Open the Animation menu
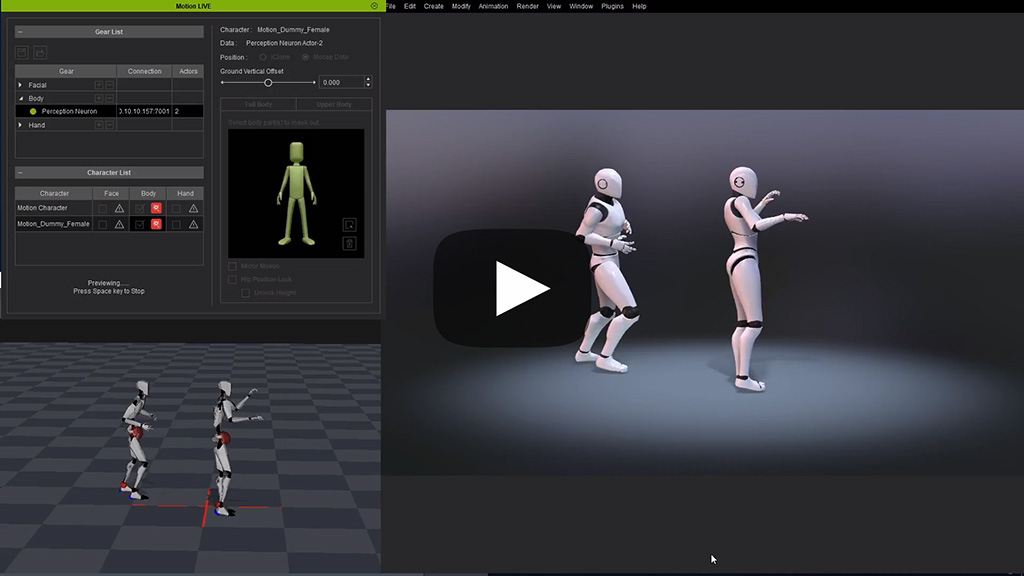The width and height of the screenshot is (1024, 576). (493, 6)
